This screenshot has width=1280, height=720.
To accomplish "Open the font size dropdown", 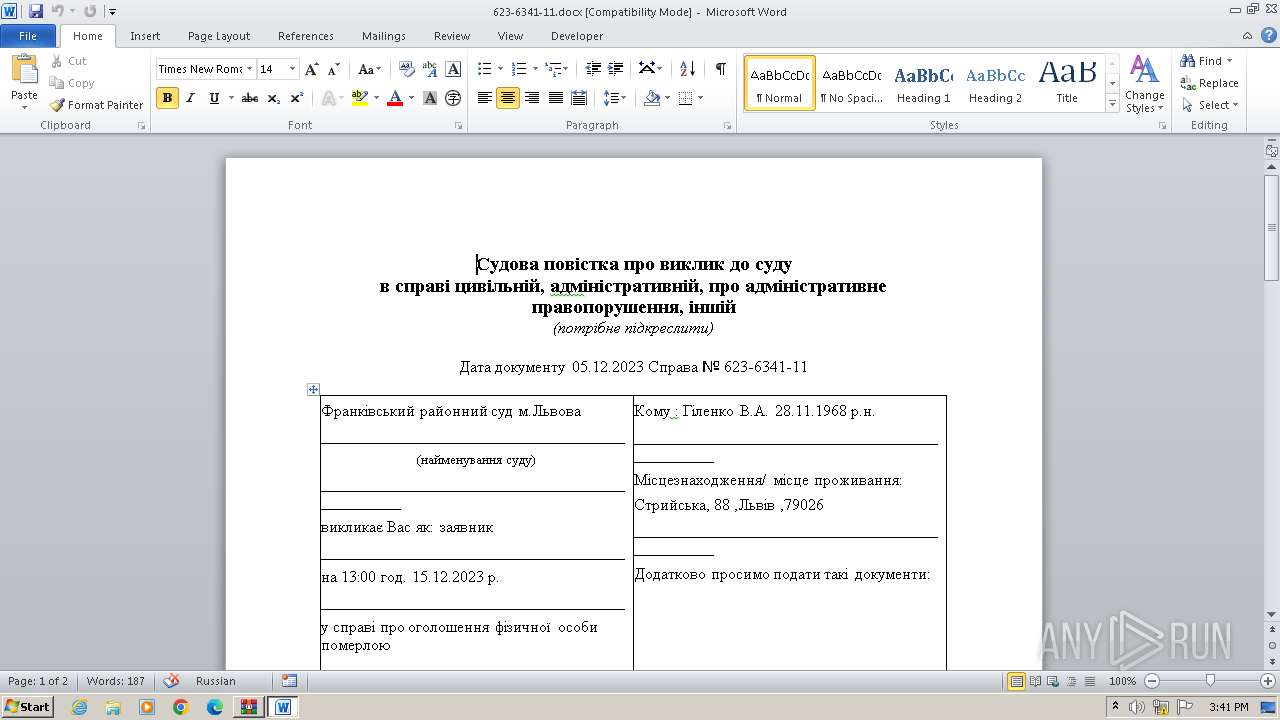I will [292, 69].
